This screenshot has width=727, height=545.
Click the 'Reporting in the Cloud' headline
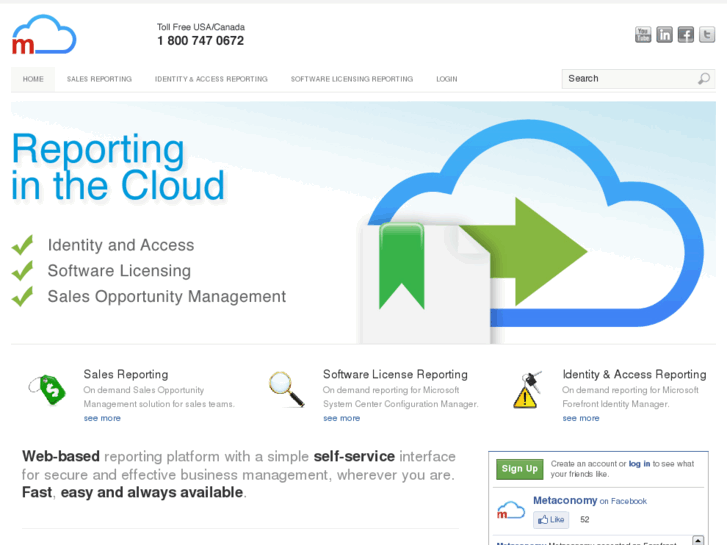(118, 167)
